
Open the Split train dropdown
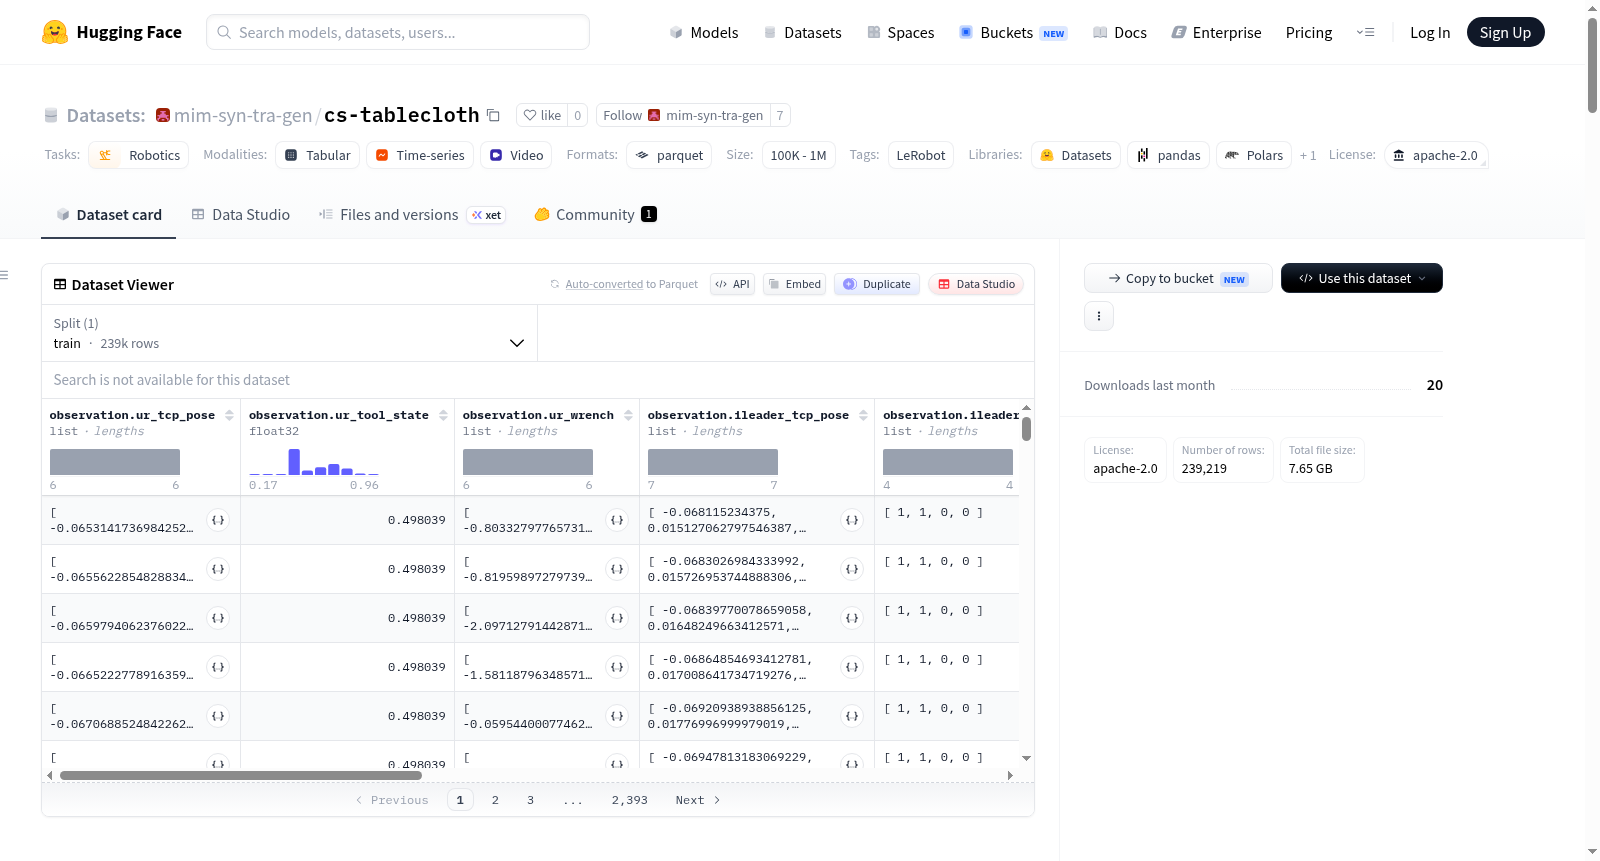(289, 333)
